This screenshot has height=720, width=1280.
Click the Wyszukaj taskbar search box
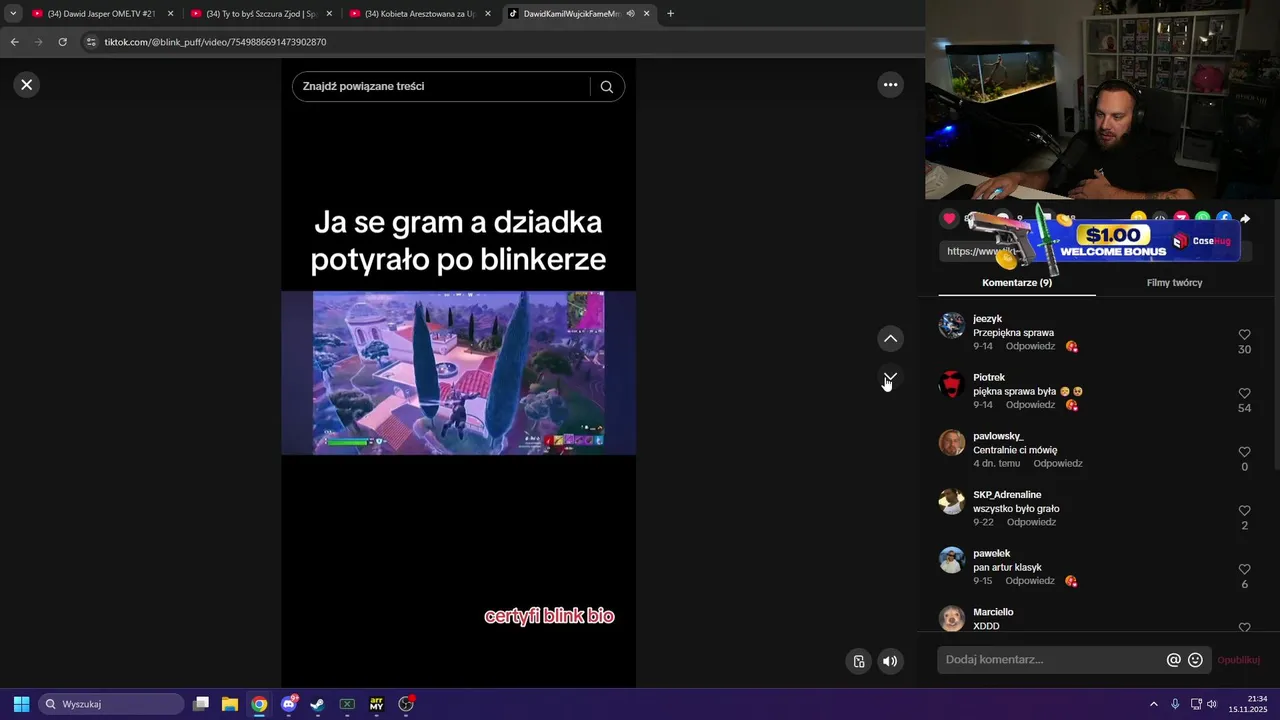point(112,704)
